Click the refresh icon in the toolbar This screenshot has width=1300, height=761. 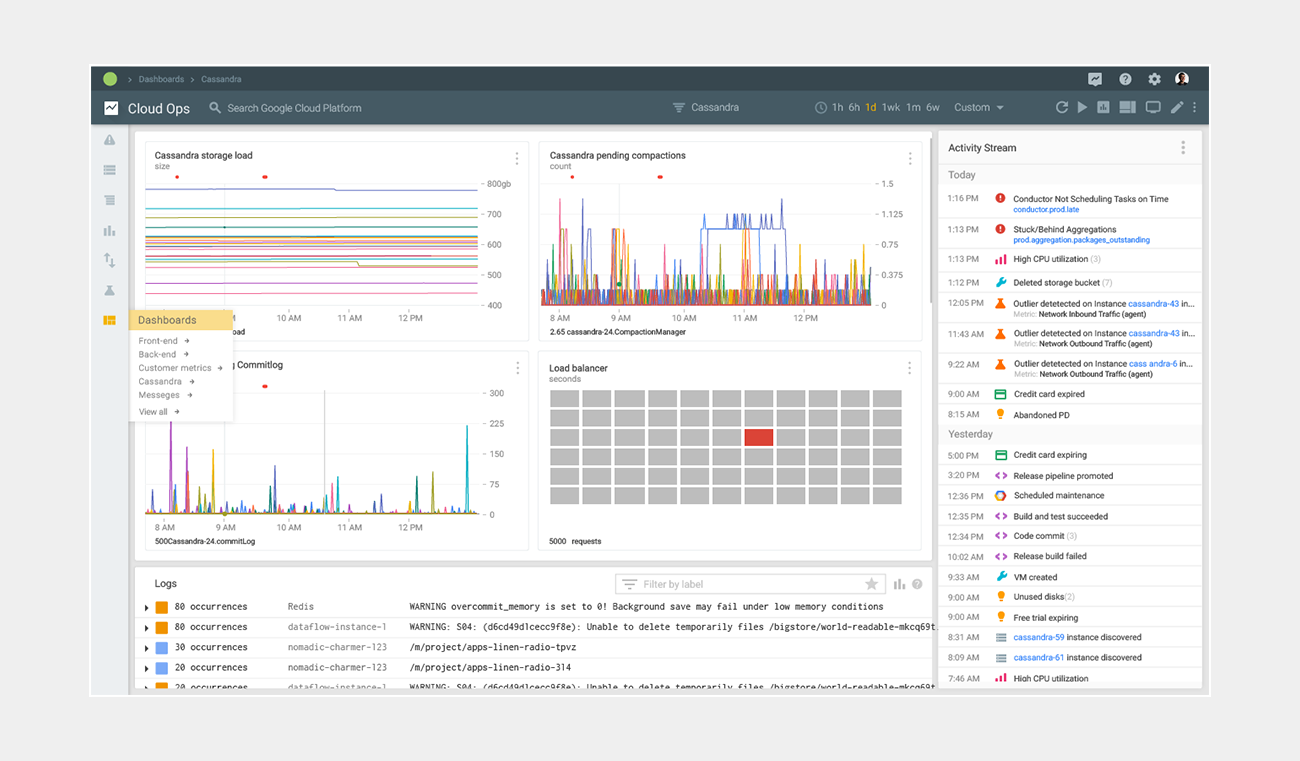pyautogui.click(x=1062, y=108)
